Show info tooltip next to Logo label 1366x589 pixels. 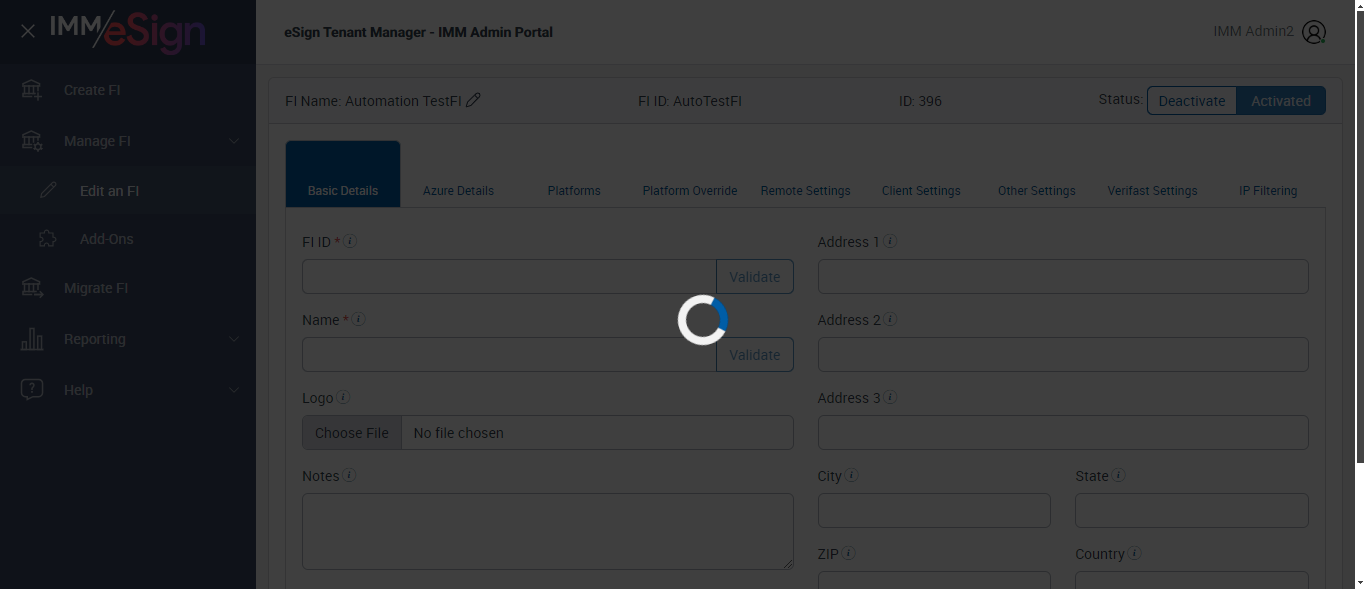pos(343,397)
